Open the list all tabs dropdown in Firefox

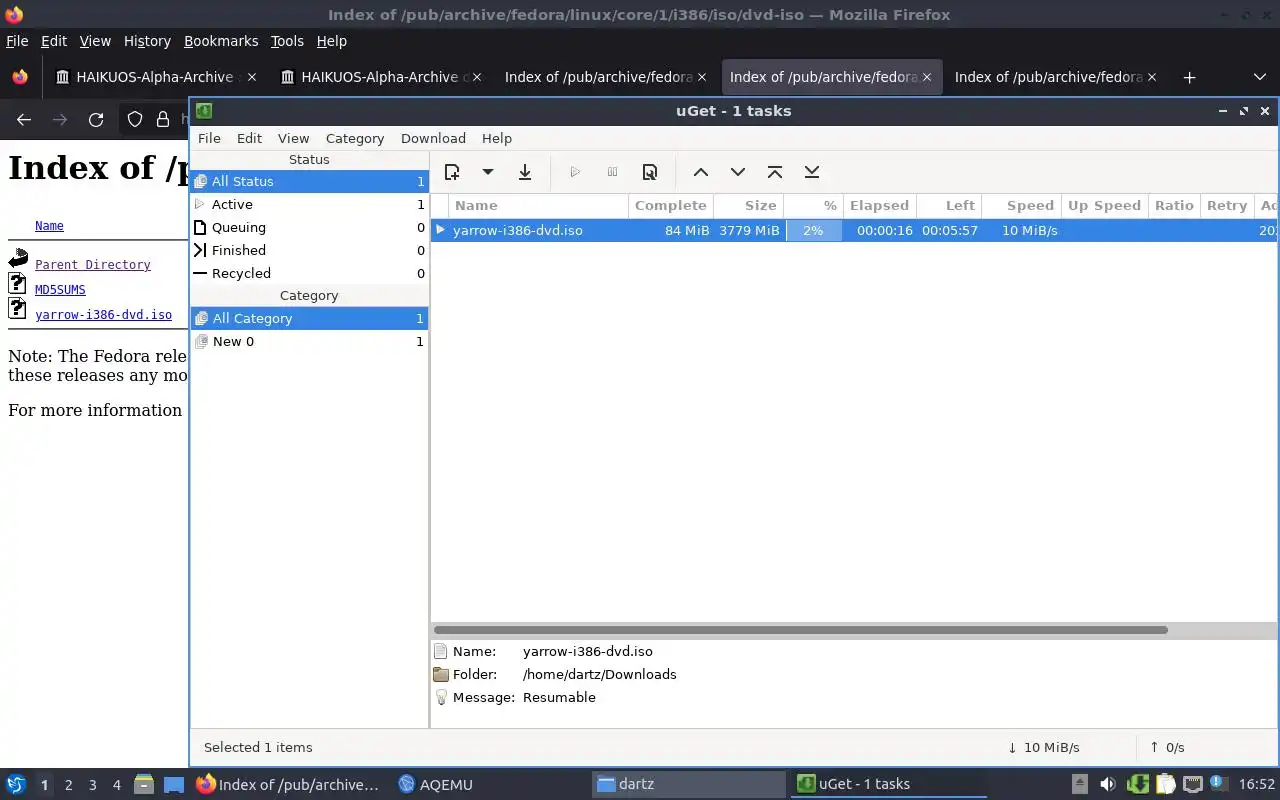1259,77
